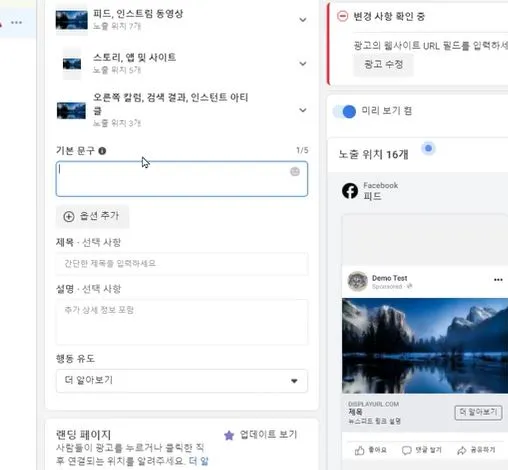
Task: Click the 노출 위치 16개 heading
Action: (373, 154)
